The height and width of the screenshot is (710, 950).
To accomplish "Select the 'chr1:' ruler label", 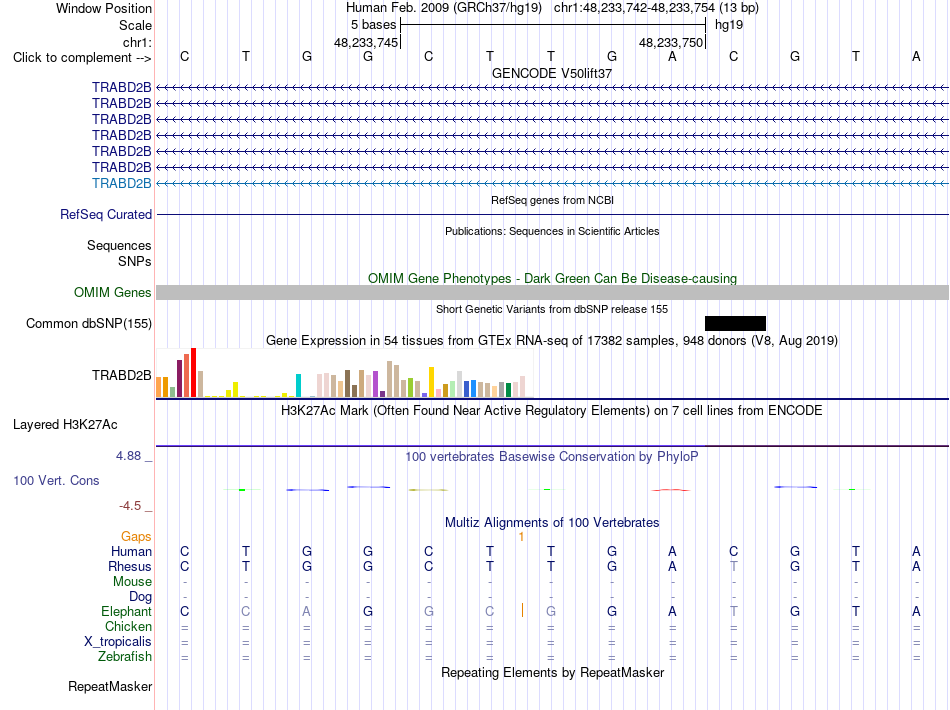I will pos(137,42).
